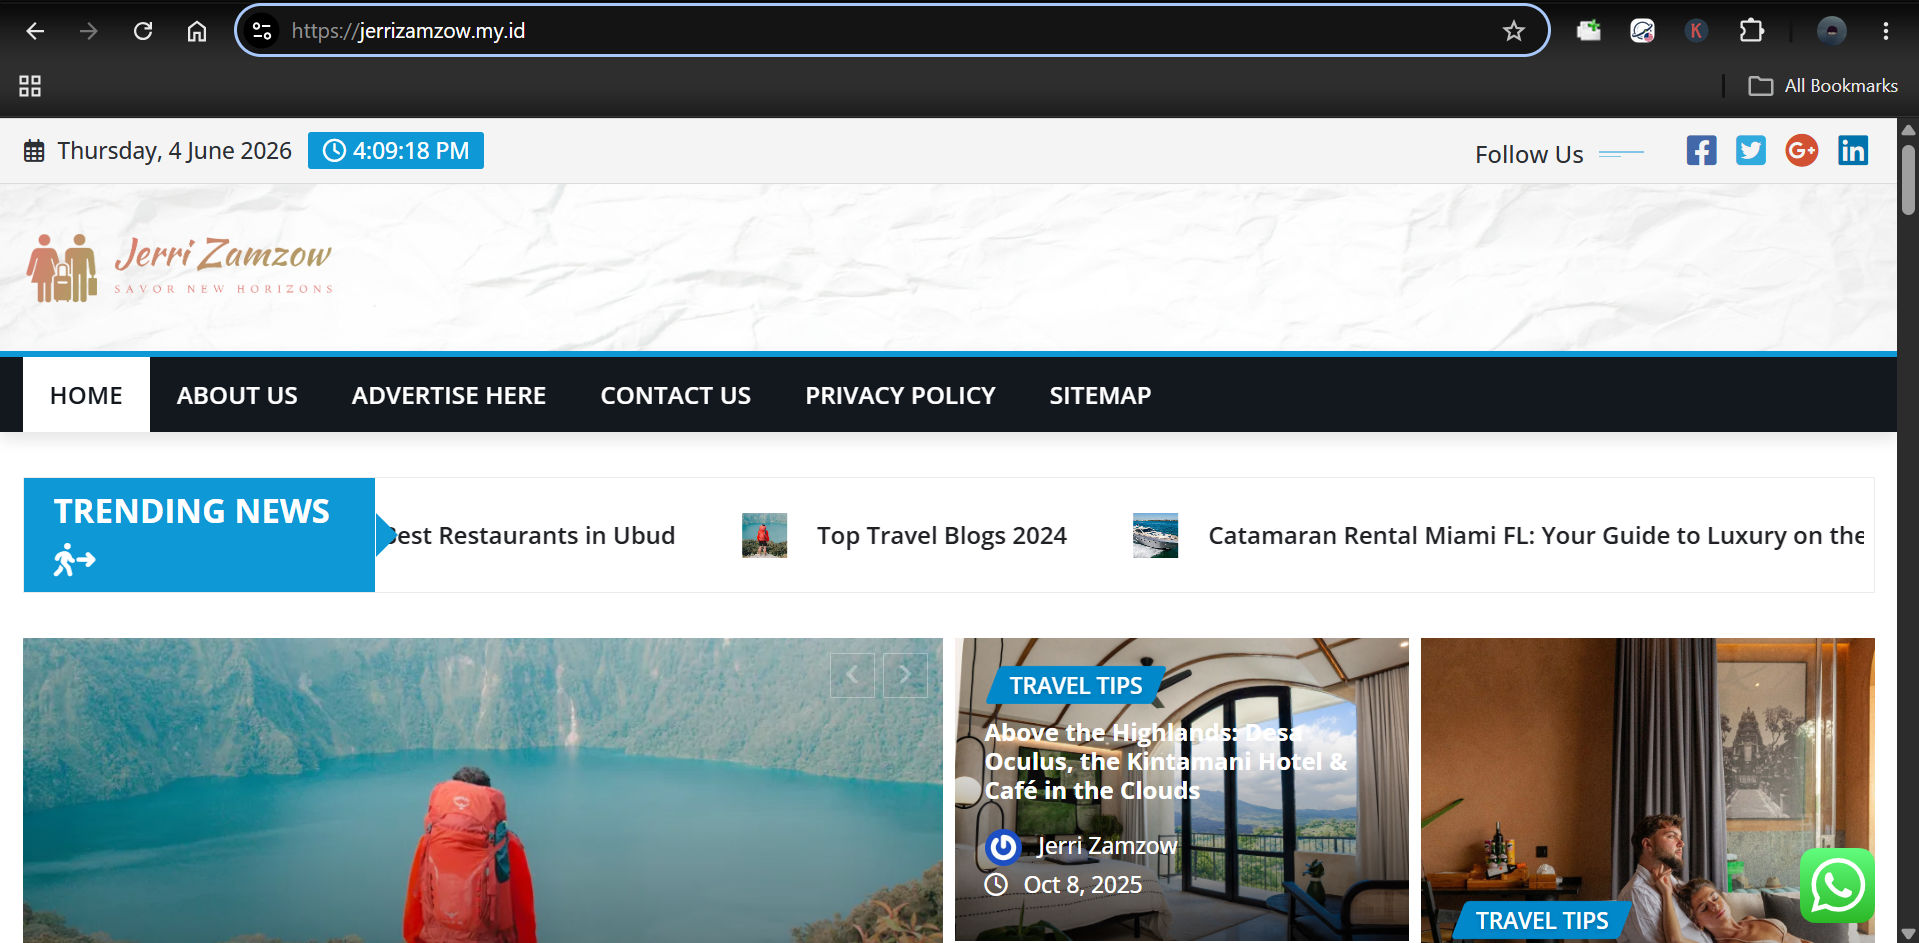Go back to the previous page

tap(35, 31)
